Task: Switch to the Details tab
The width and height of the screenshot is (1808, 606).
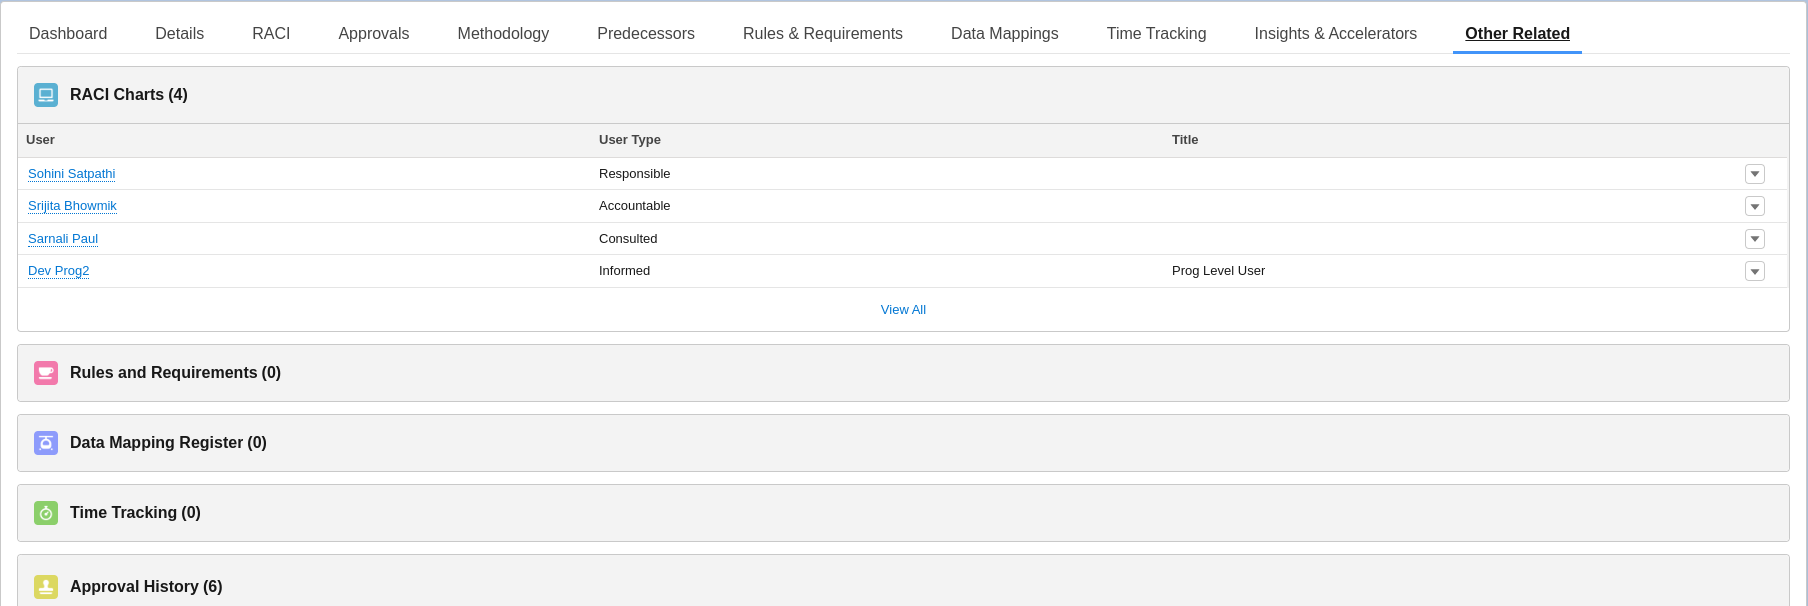Action: 180,34
